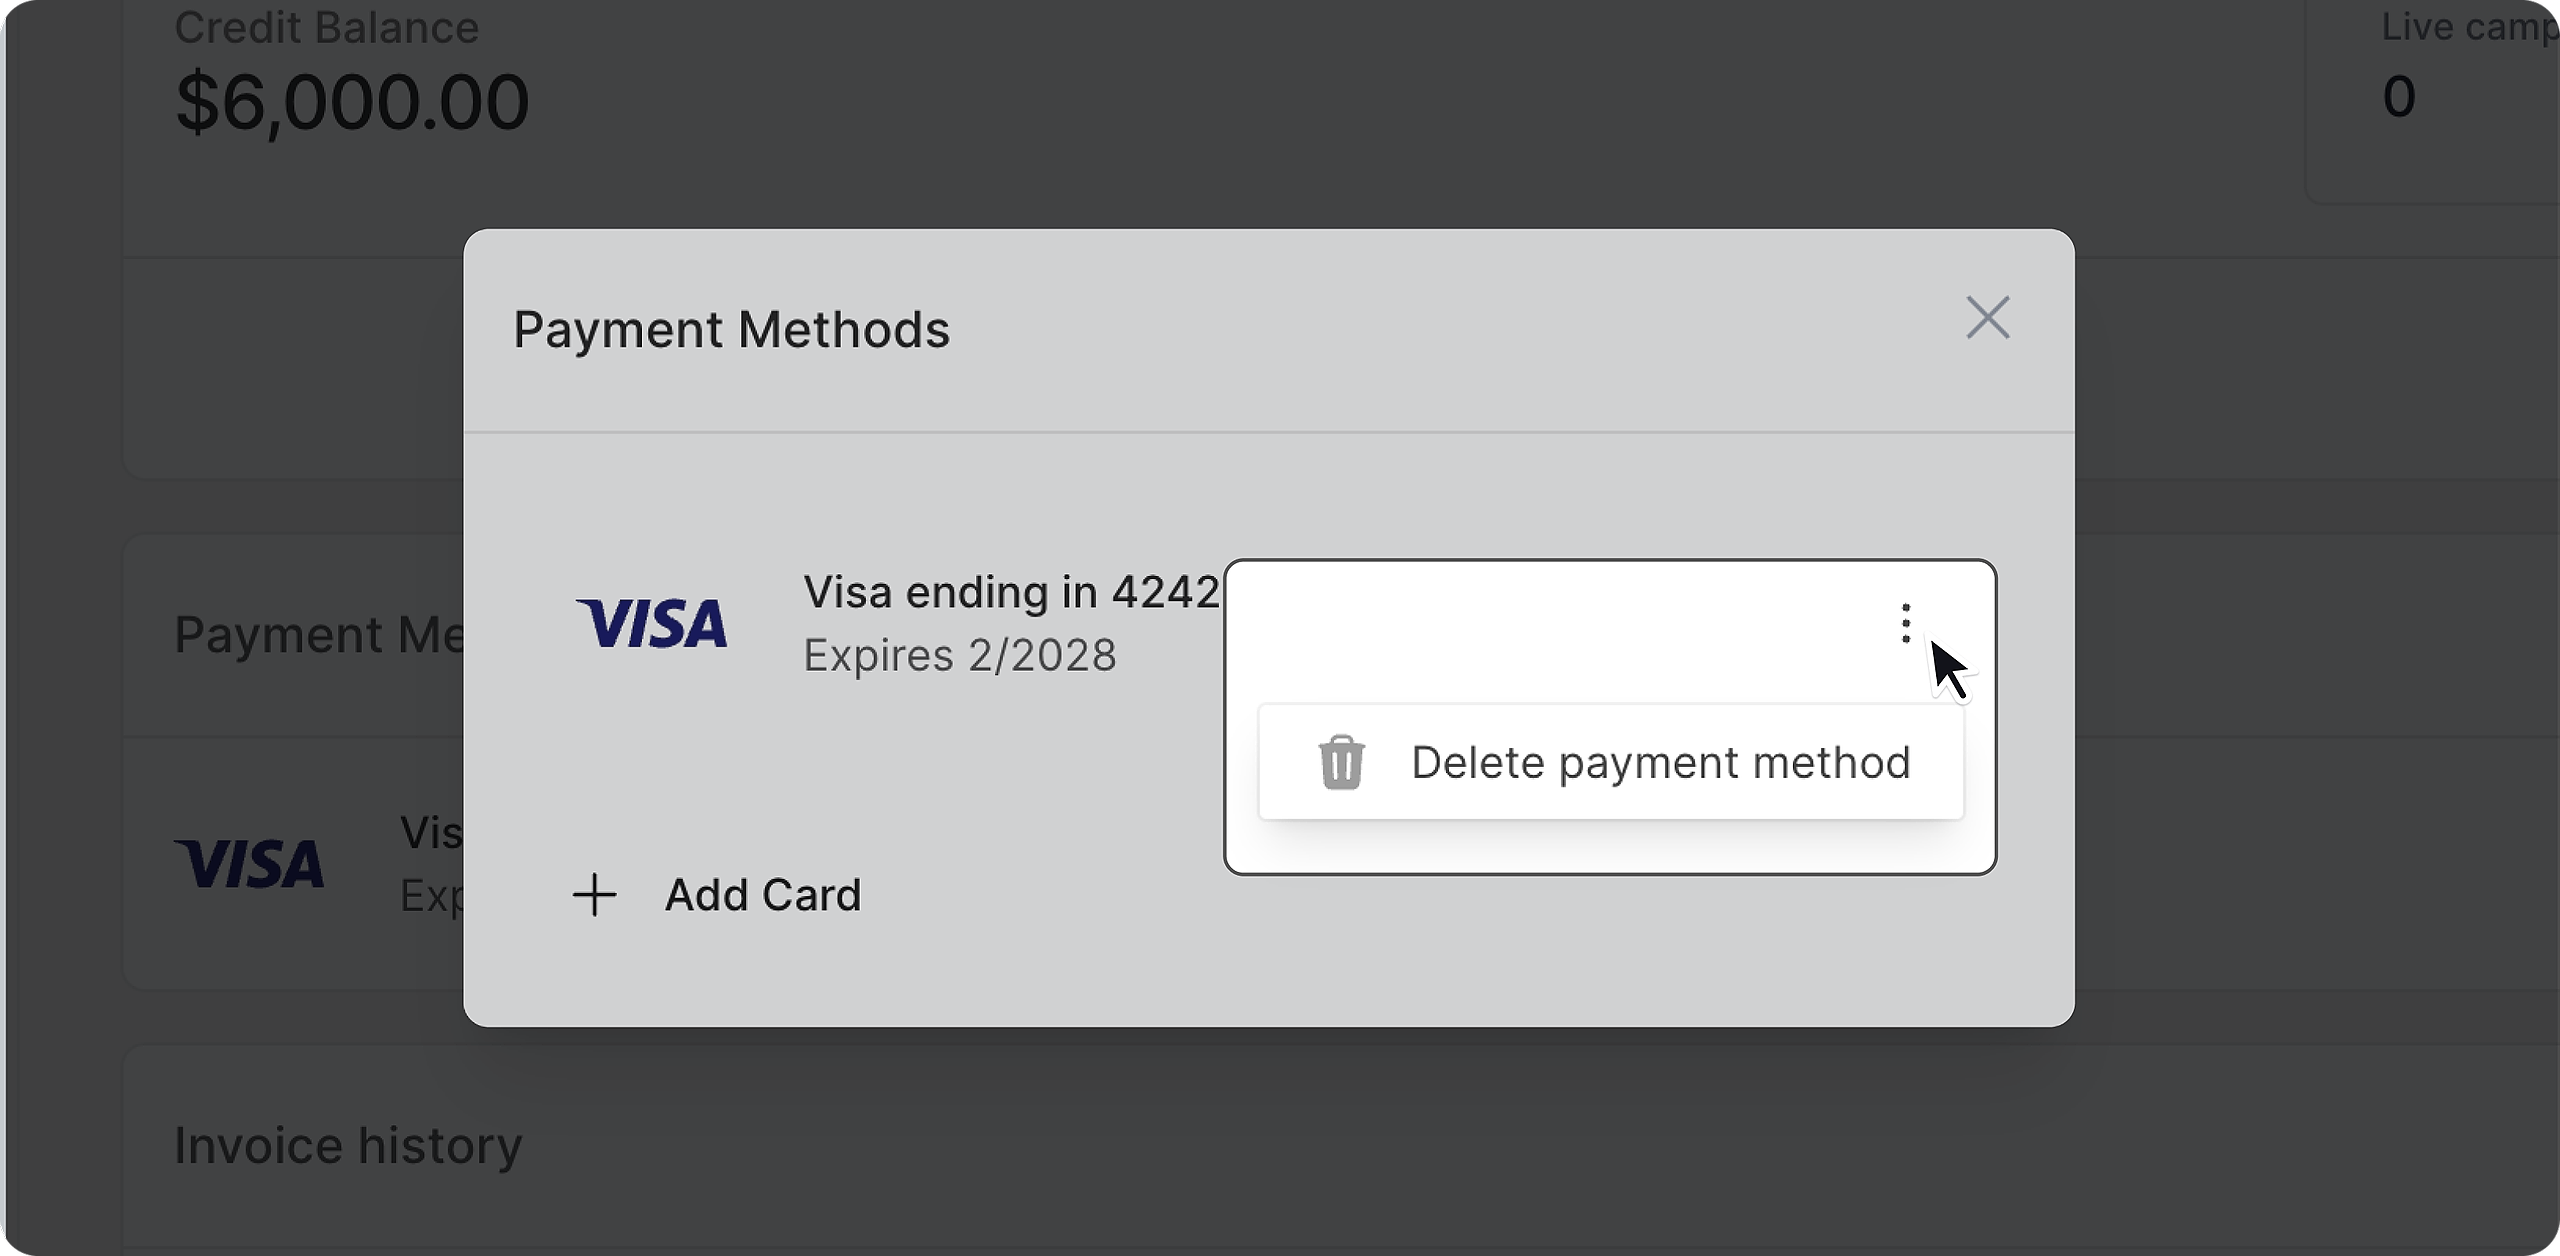Click the live campaigns count of 0
The image size is (2560, 1256).
2399,97
